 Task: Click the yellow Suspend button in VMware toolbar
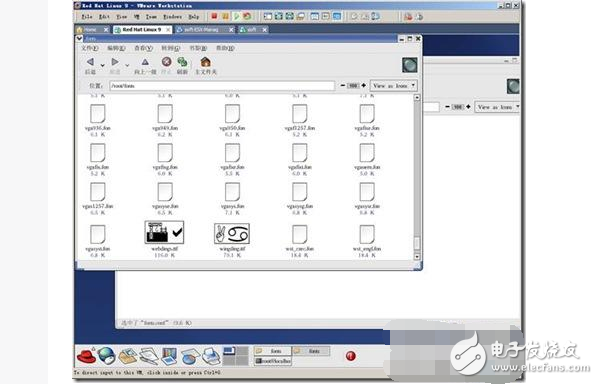tap(225, 16)
